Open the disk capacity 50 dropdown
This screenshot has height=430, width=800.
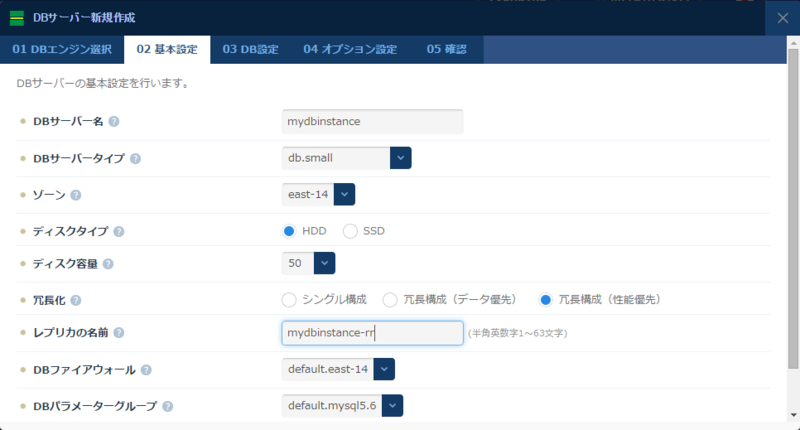coord(308,263)
